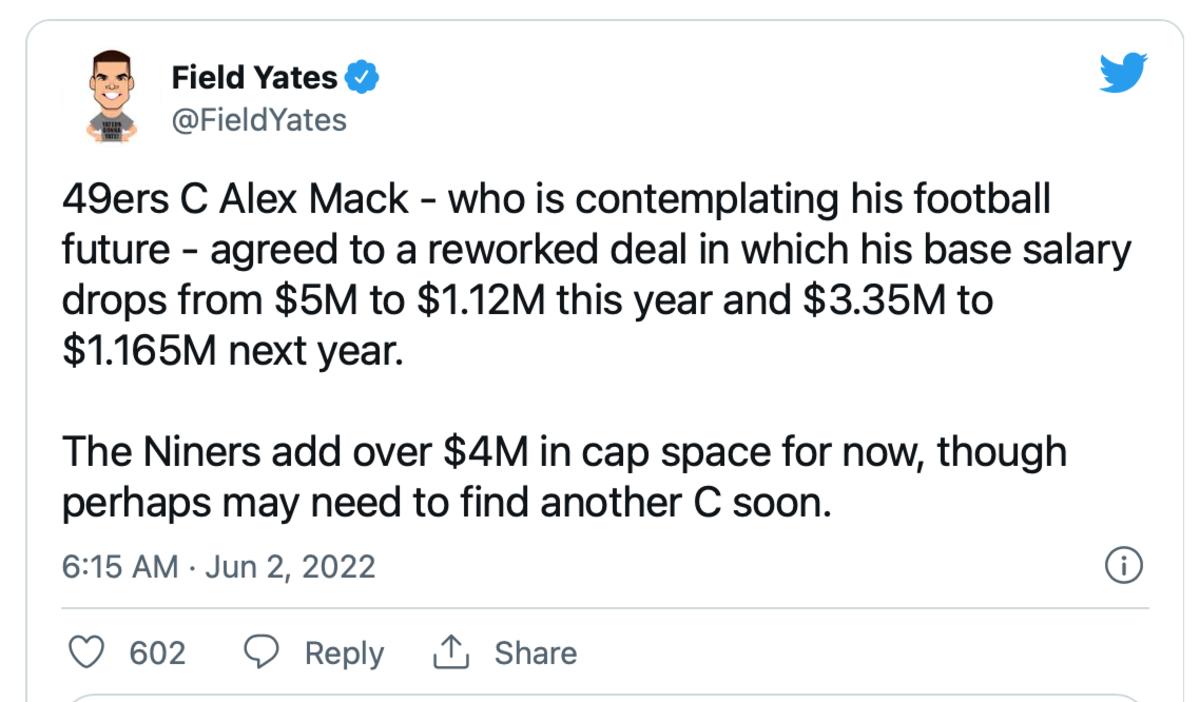Click the blue verified badge beside Field Yates
The height and width of the screenshot is (702, 1200).
click(x=363, y=74)
